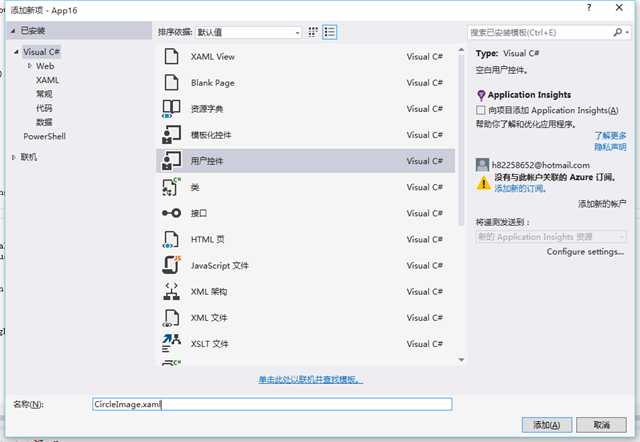640x442 pixels.
Task: Switch to medium icons list view
Action: tap(329, 32)
